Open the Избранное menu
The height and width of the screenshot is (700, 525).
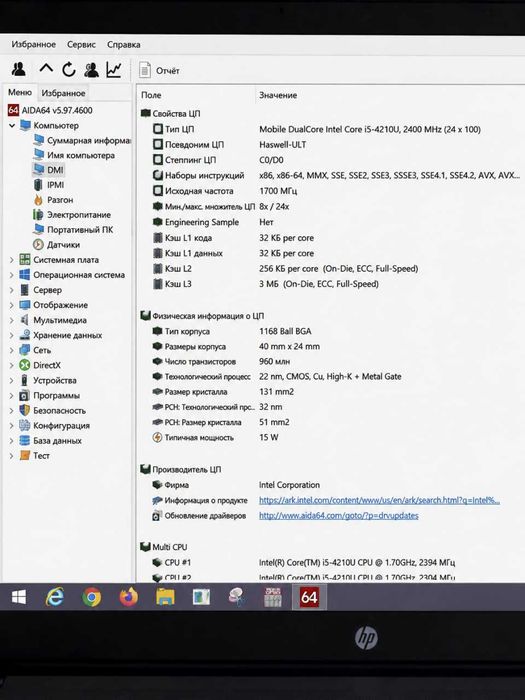point(33,45)
